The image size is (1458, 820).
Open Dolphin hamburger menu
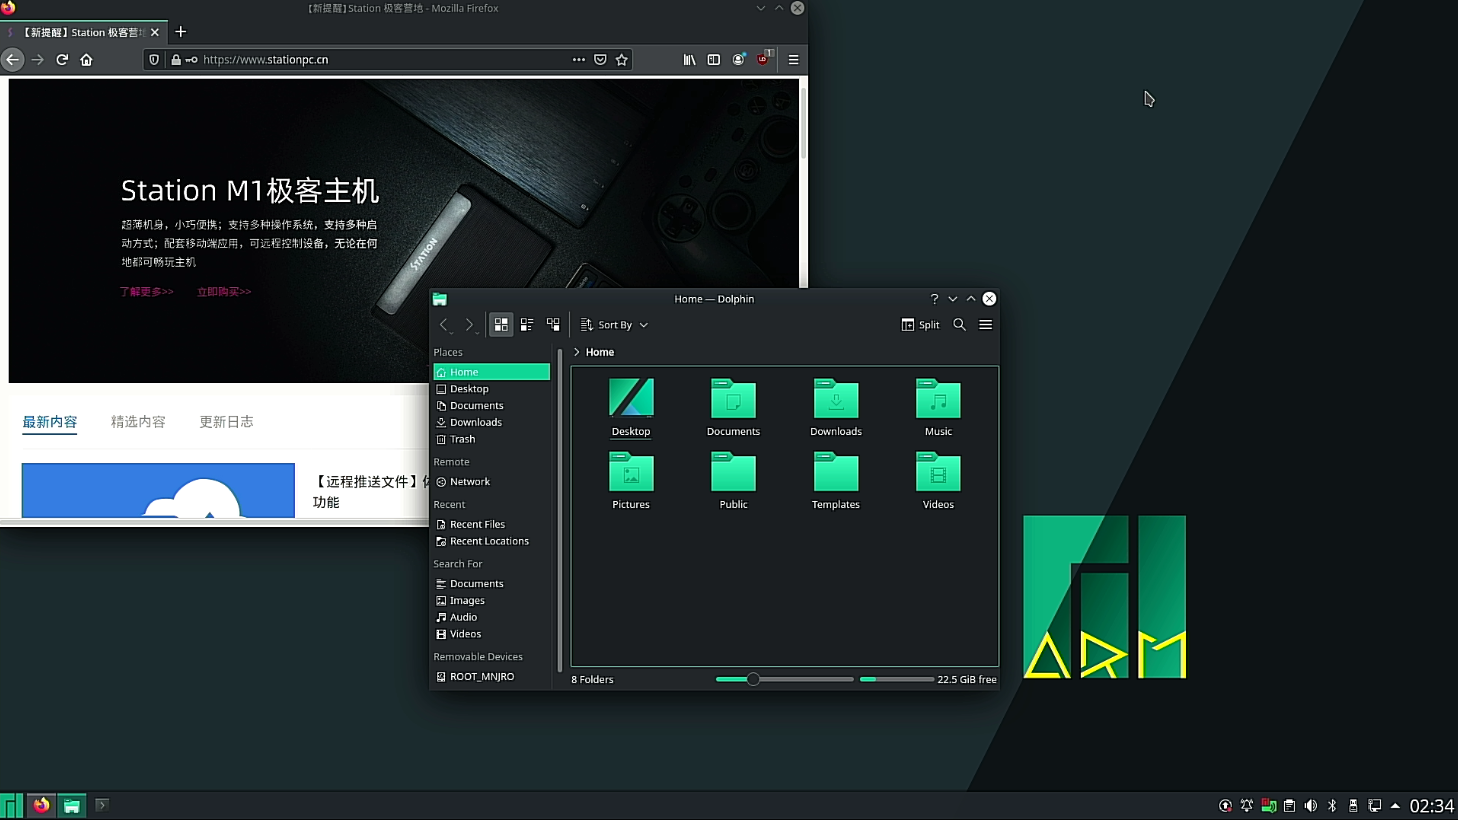[x=985, y=325]
